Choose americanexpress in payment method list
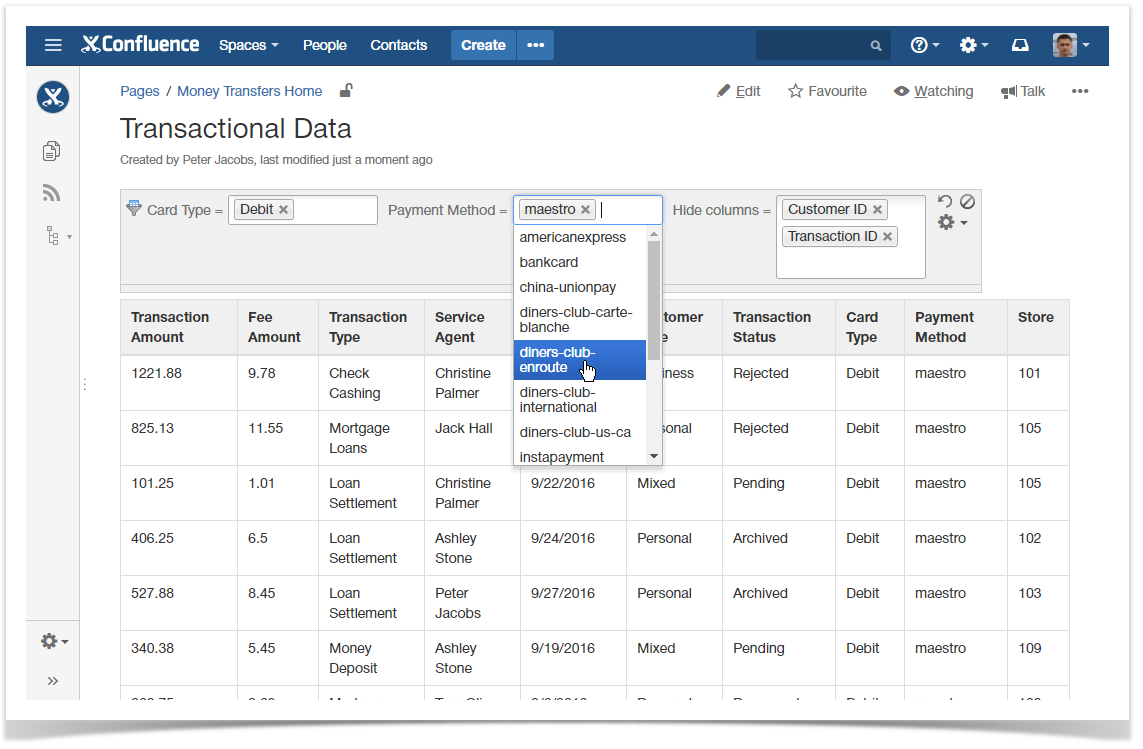 click(x=573, y=237)
